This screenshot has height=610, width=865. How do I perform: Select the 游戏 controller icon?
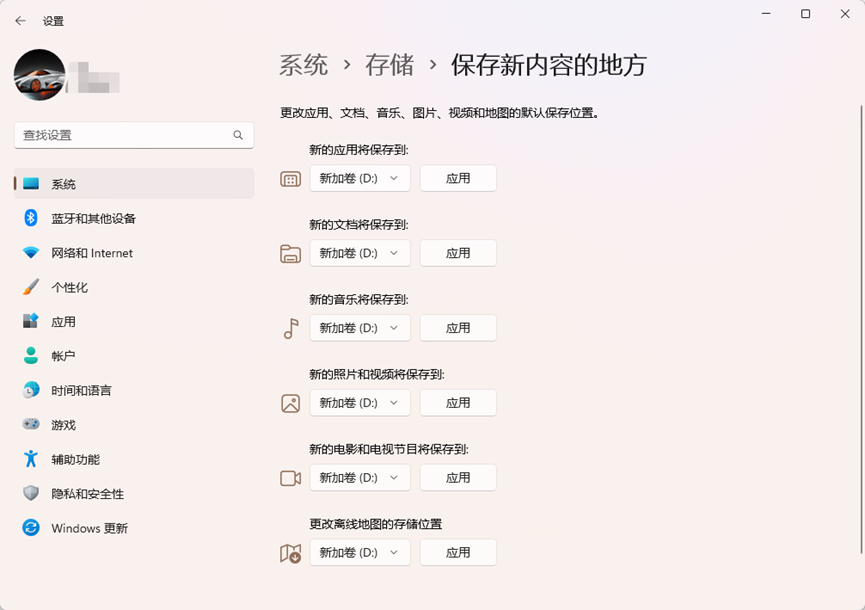[31, 425]
